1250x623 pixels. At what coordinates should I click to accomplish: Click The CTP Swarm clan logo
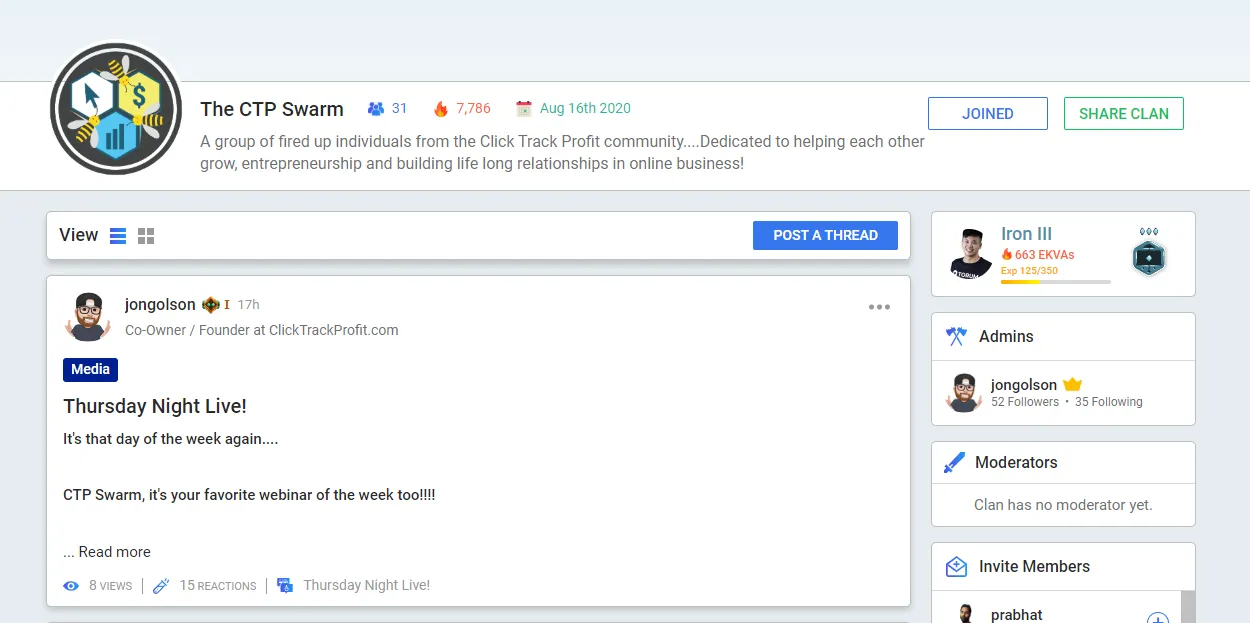116,110
